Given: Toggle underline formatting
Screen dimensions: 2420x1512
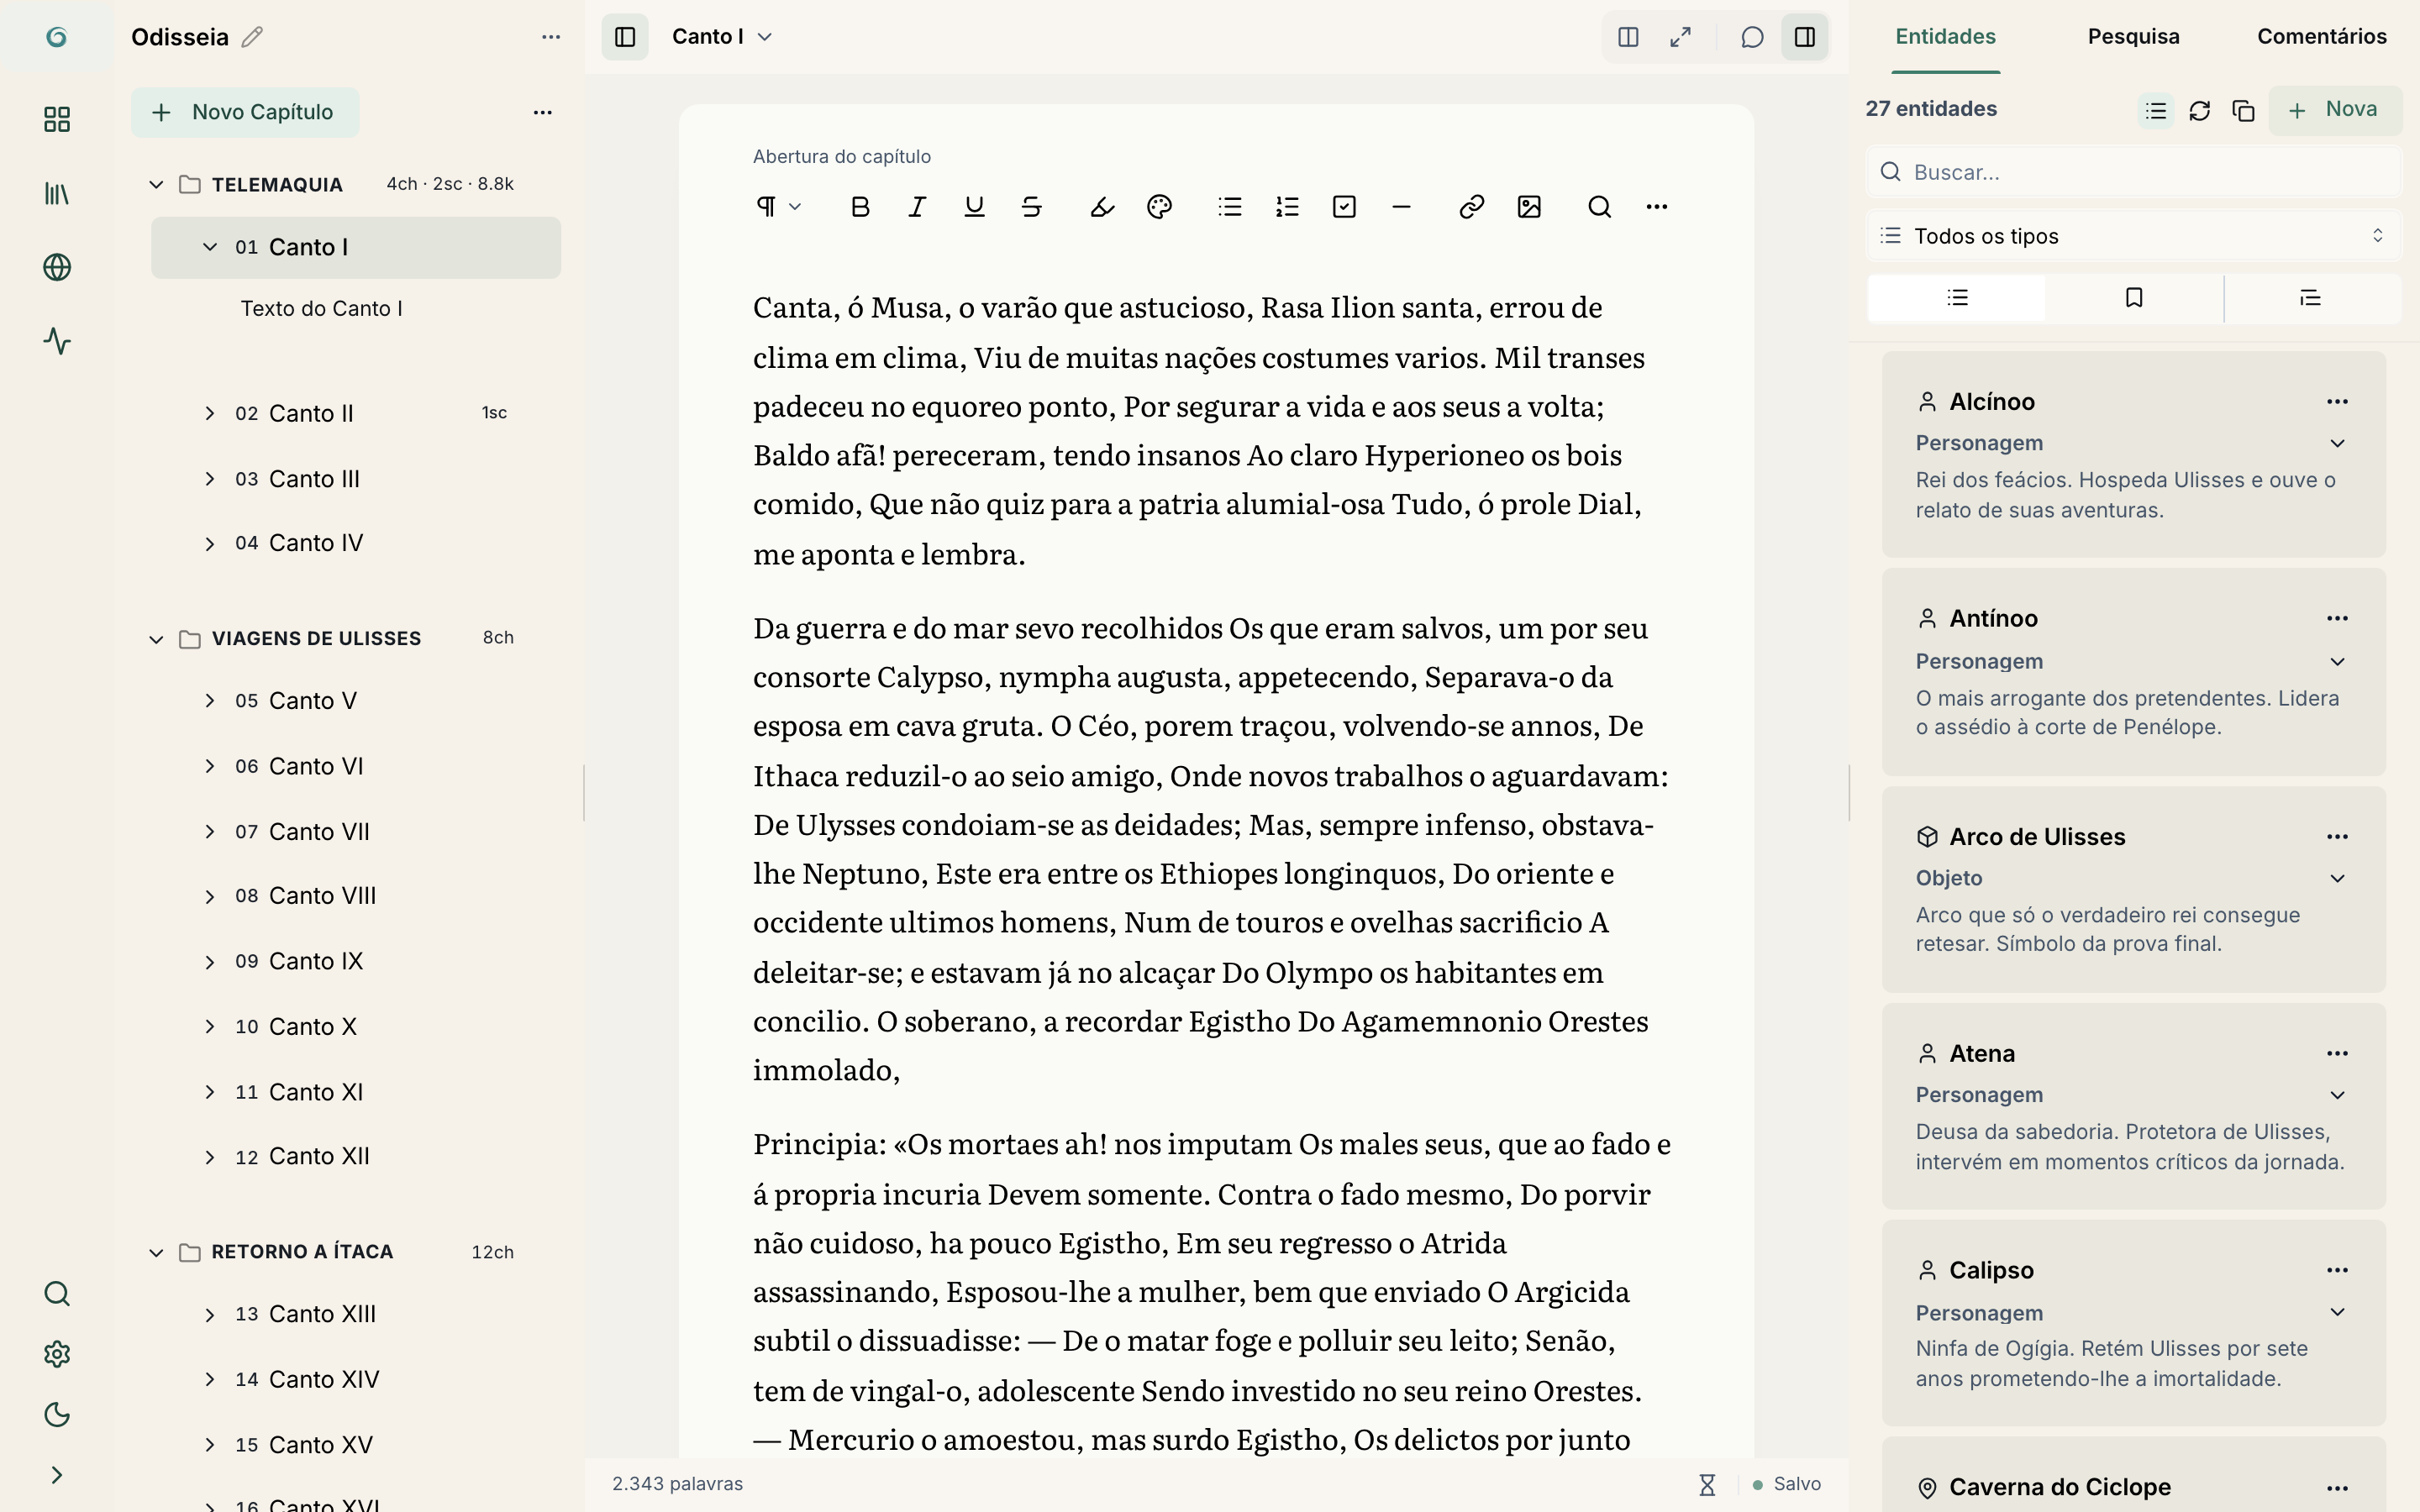Looking at the screenshot, I should click(974, 207).
